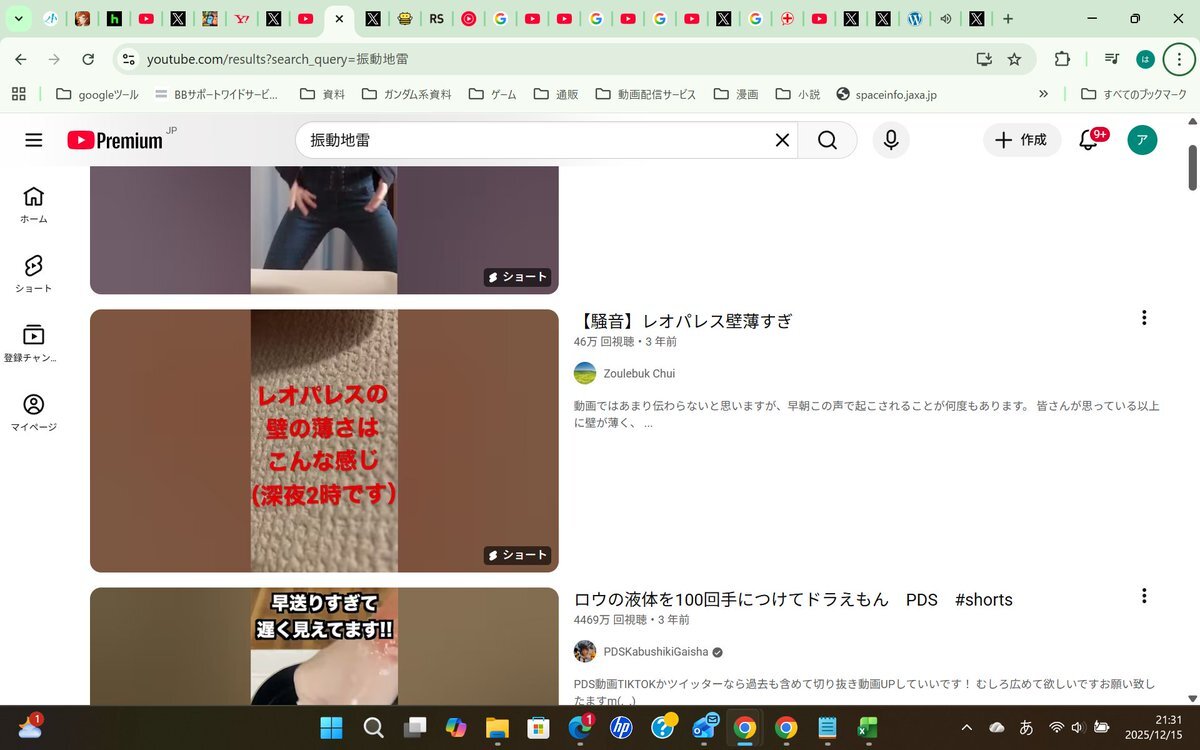Screen dimensions: 1200x750
Task: Switch to the tab playing audio
Action: pyautogui.click(x=945, y=18)
